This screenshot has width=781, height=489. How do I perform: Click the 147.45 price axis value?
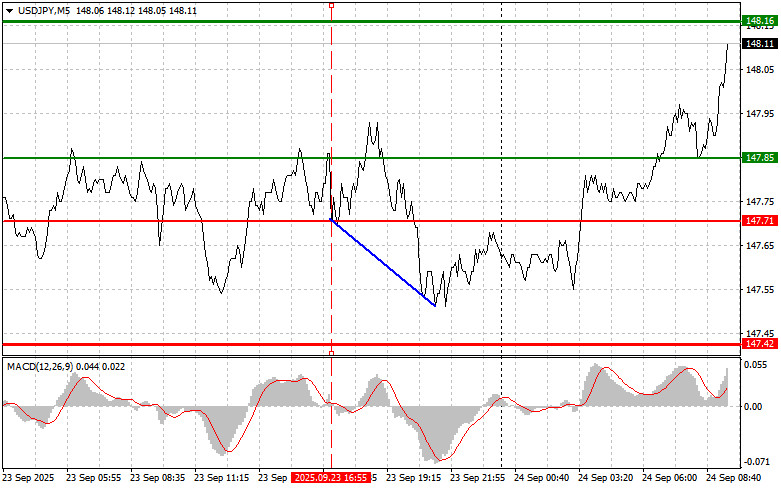tap(760, 333)
